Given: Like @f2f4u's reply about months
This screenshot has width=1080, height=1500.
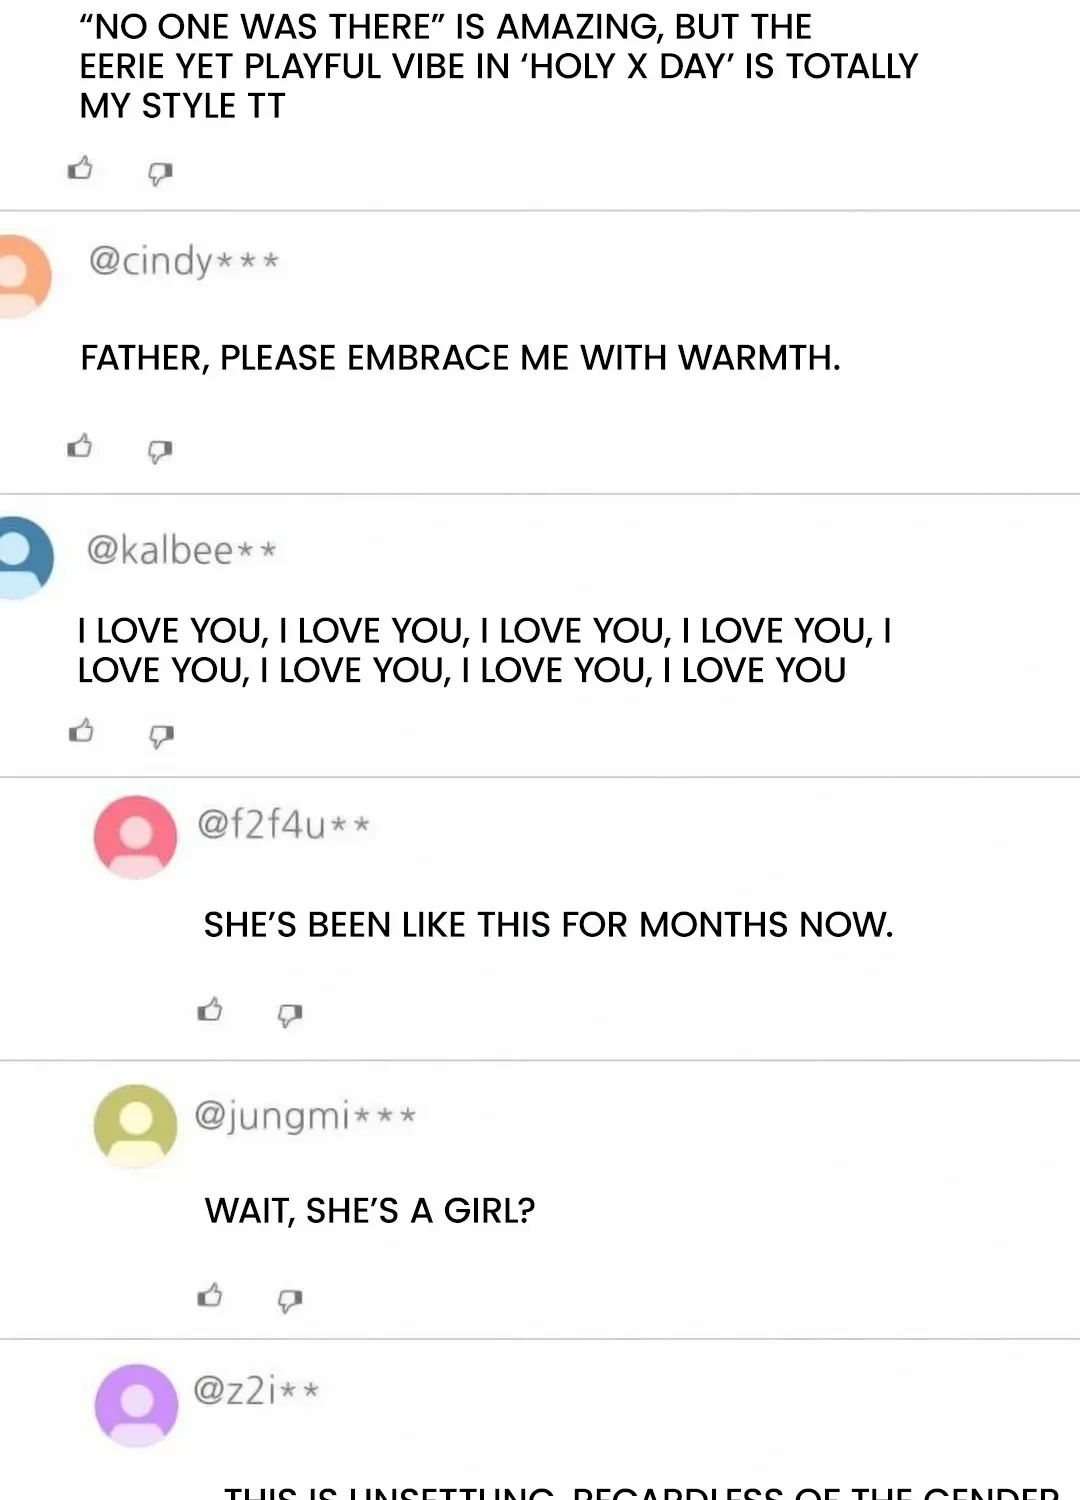Looking at the screenshot, I should pyautogui.click(x=210, y=1009).
